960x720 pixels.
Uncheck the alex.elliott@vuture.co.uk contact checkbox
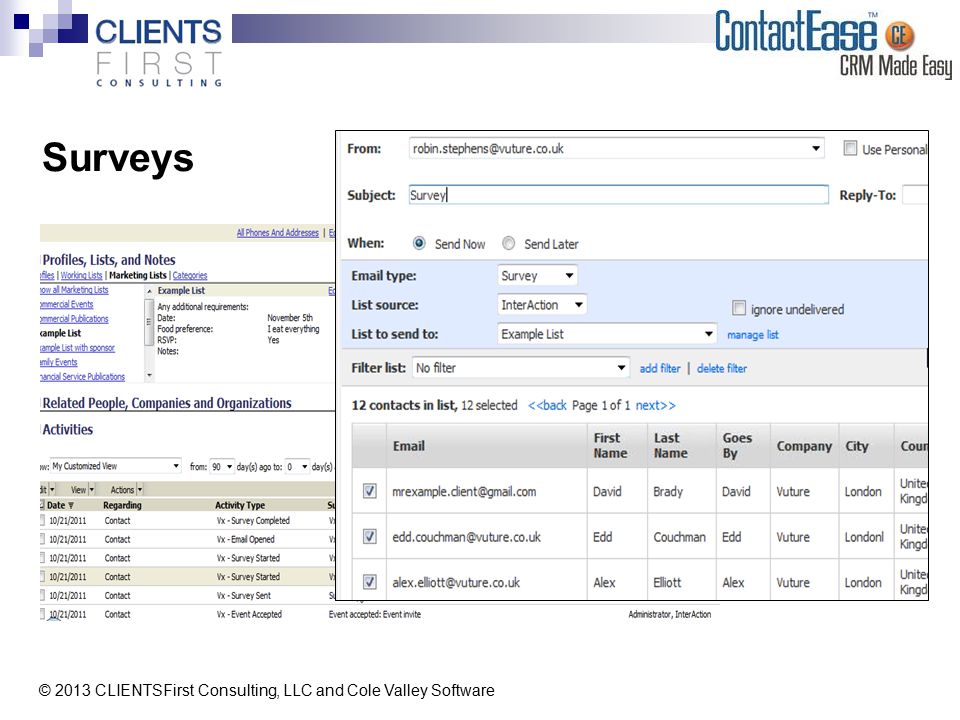[x=370, y=582]
